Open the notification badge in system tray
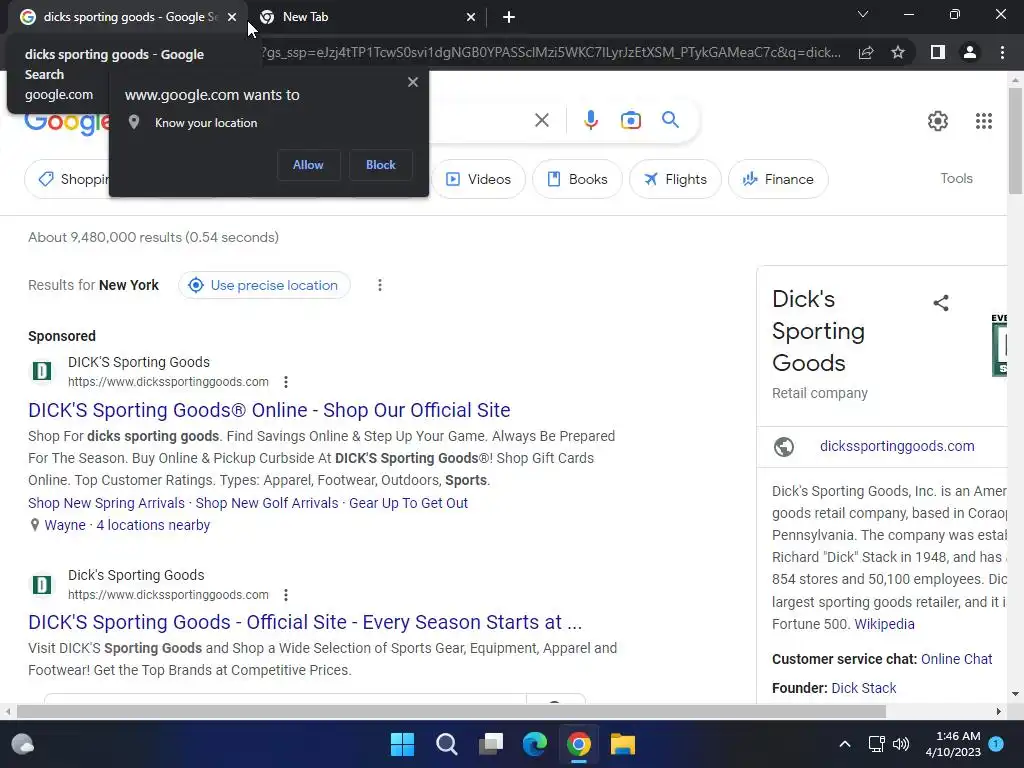Viewport: 1024px width, 768px height. click(997, 744)
